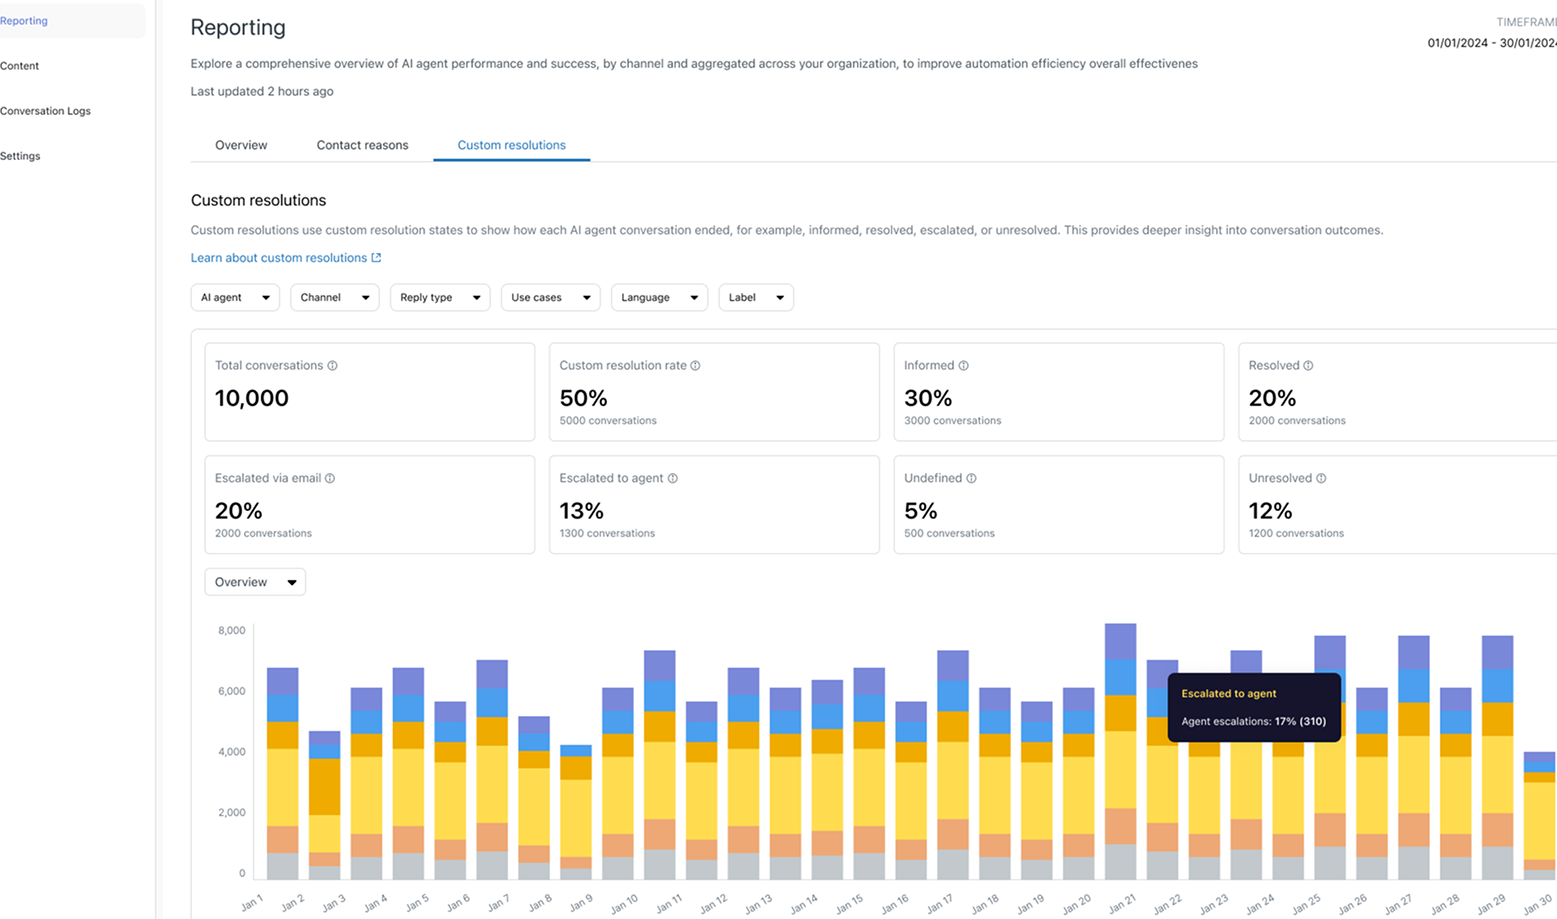The width and height of the screenshot is (1557, 919).
Task: Click info icon next to Escalated via email
Action: tap(330, 479)
